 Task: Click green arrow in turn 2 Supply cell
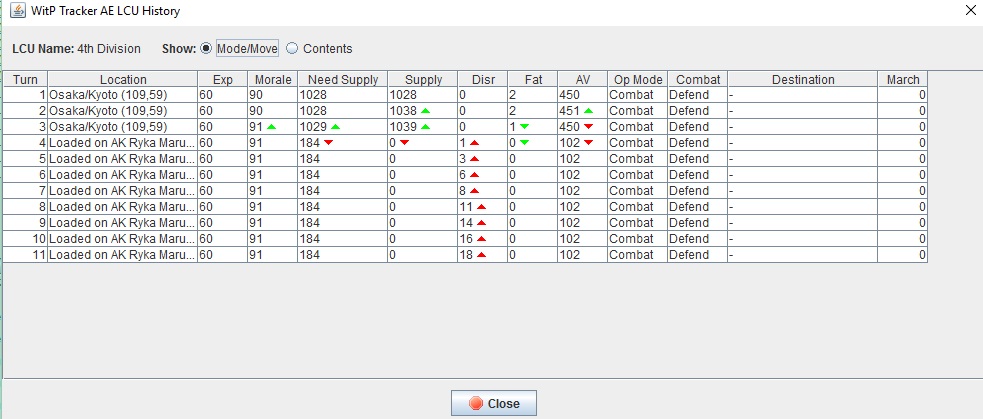coord(426,111)
